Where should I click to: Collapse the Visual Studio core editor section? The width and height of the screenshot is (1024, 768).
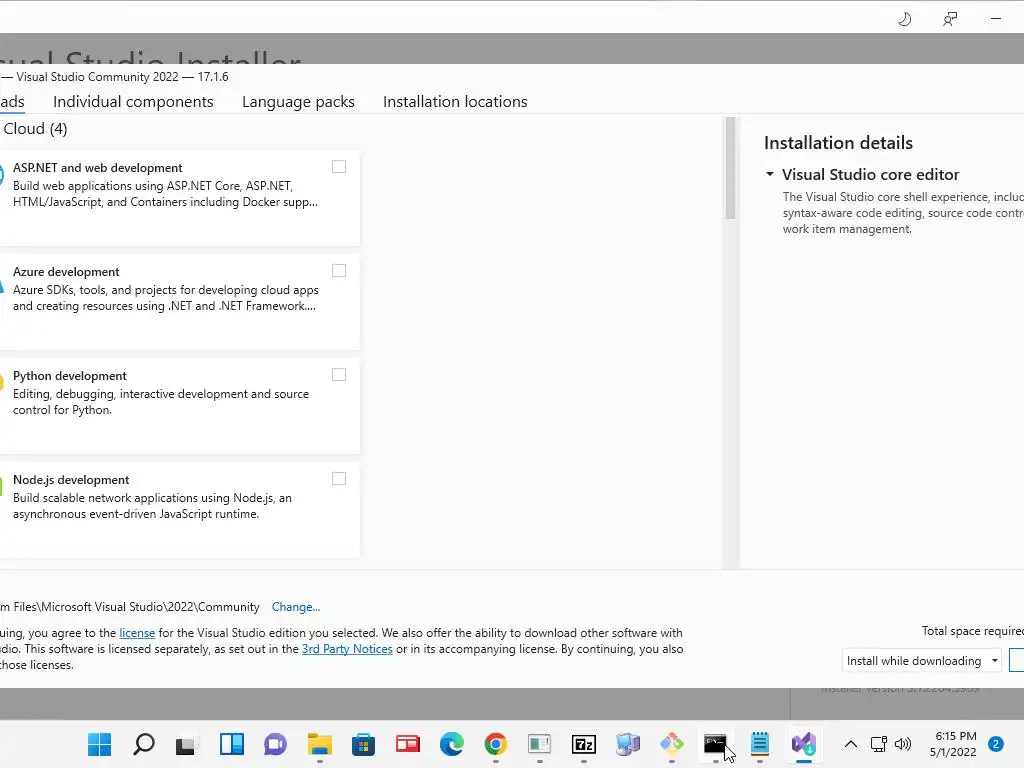click(x=770, y=174)
